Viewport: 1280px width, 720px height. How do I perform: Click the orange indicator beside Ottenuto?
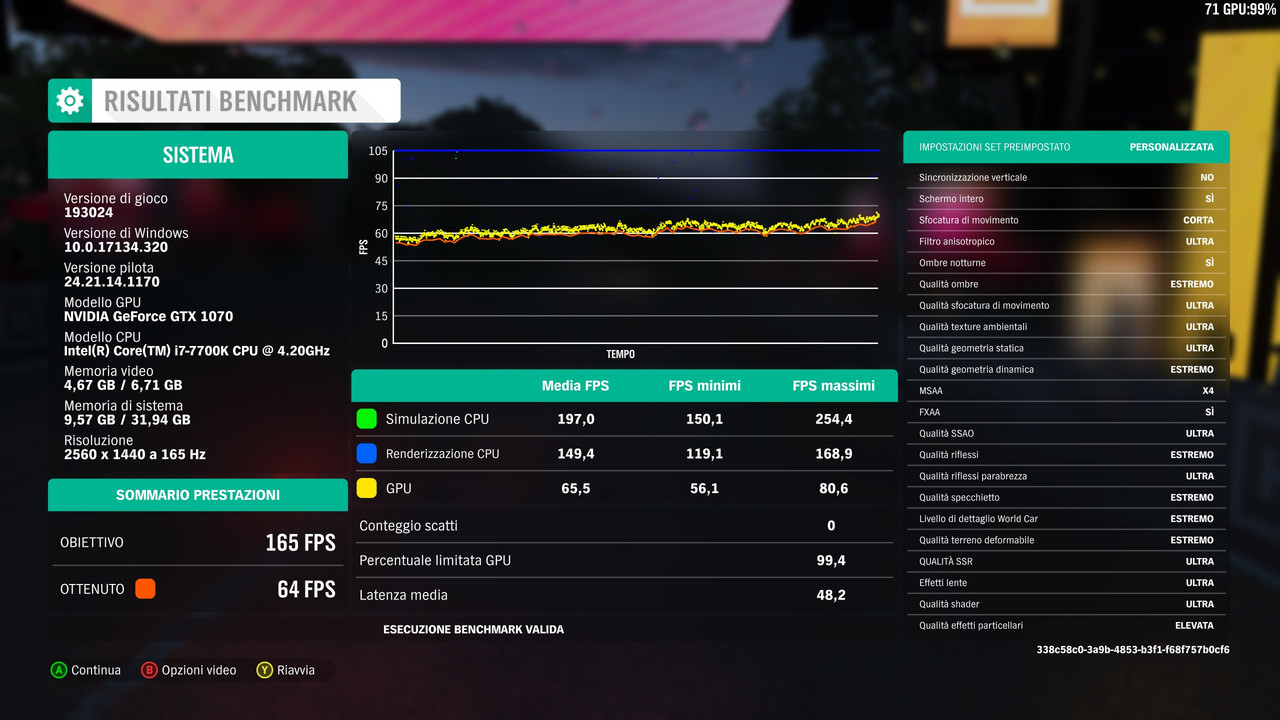coord(145,589)
